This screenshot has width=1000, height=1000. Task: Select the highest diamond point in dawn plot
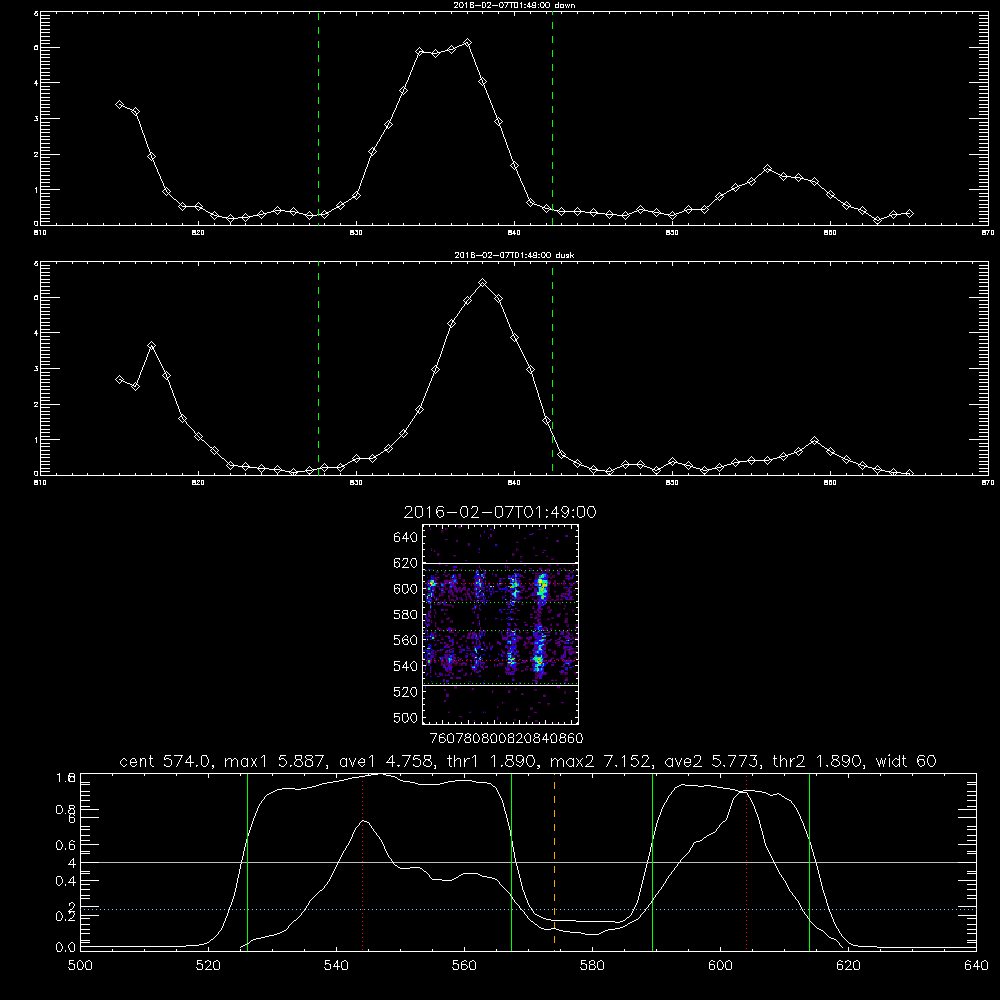(467, 43)
